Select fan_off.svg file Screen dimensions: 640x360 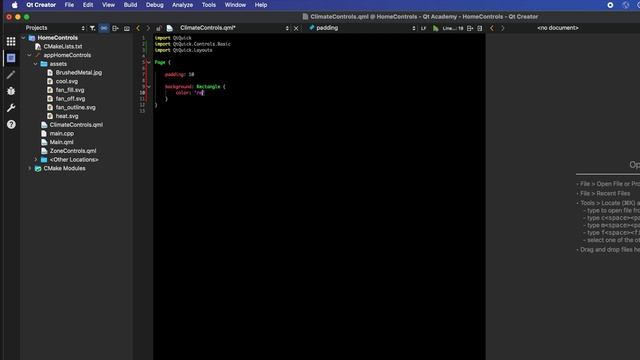tap(70, 99)
